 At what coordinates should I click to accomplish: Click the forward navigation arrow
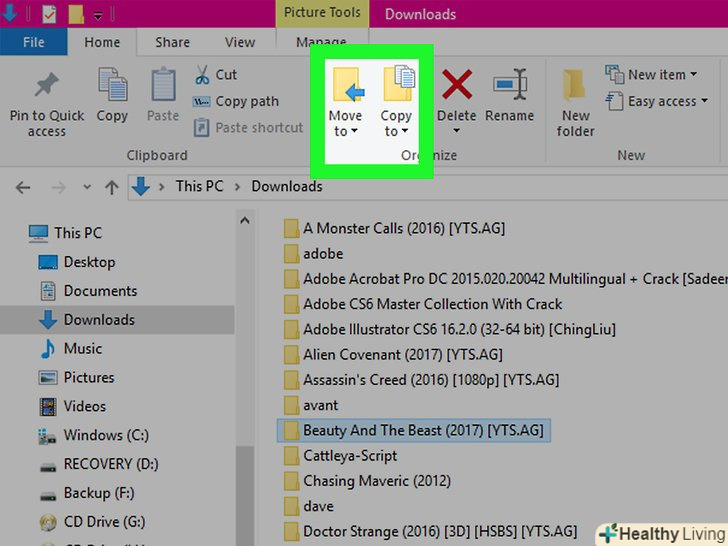(x=58, y=188)
